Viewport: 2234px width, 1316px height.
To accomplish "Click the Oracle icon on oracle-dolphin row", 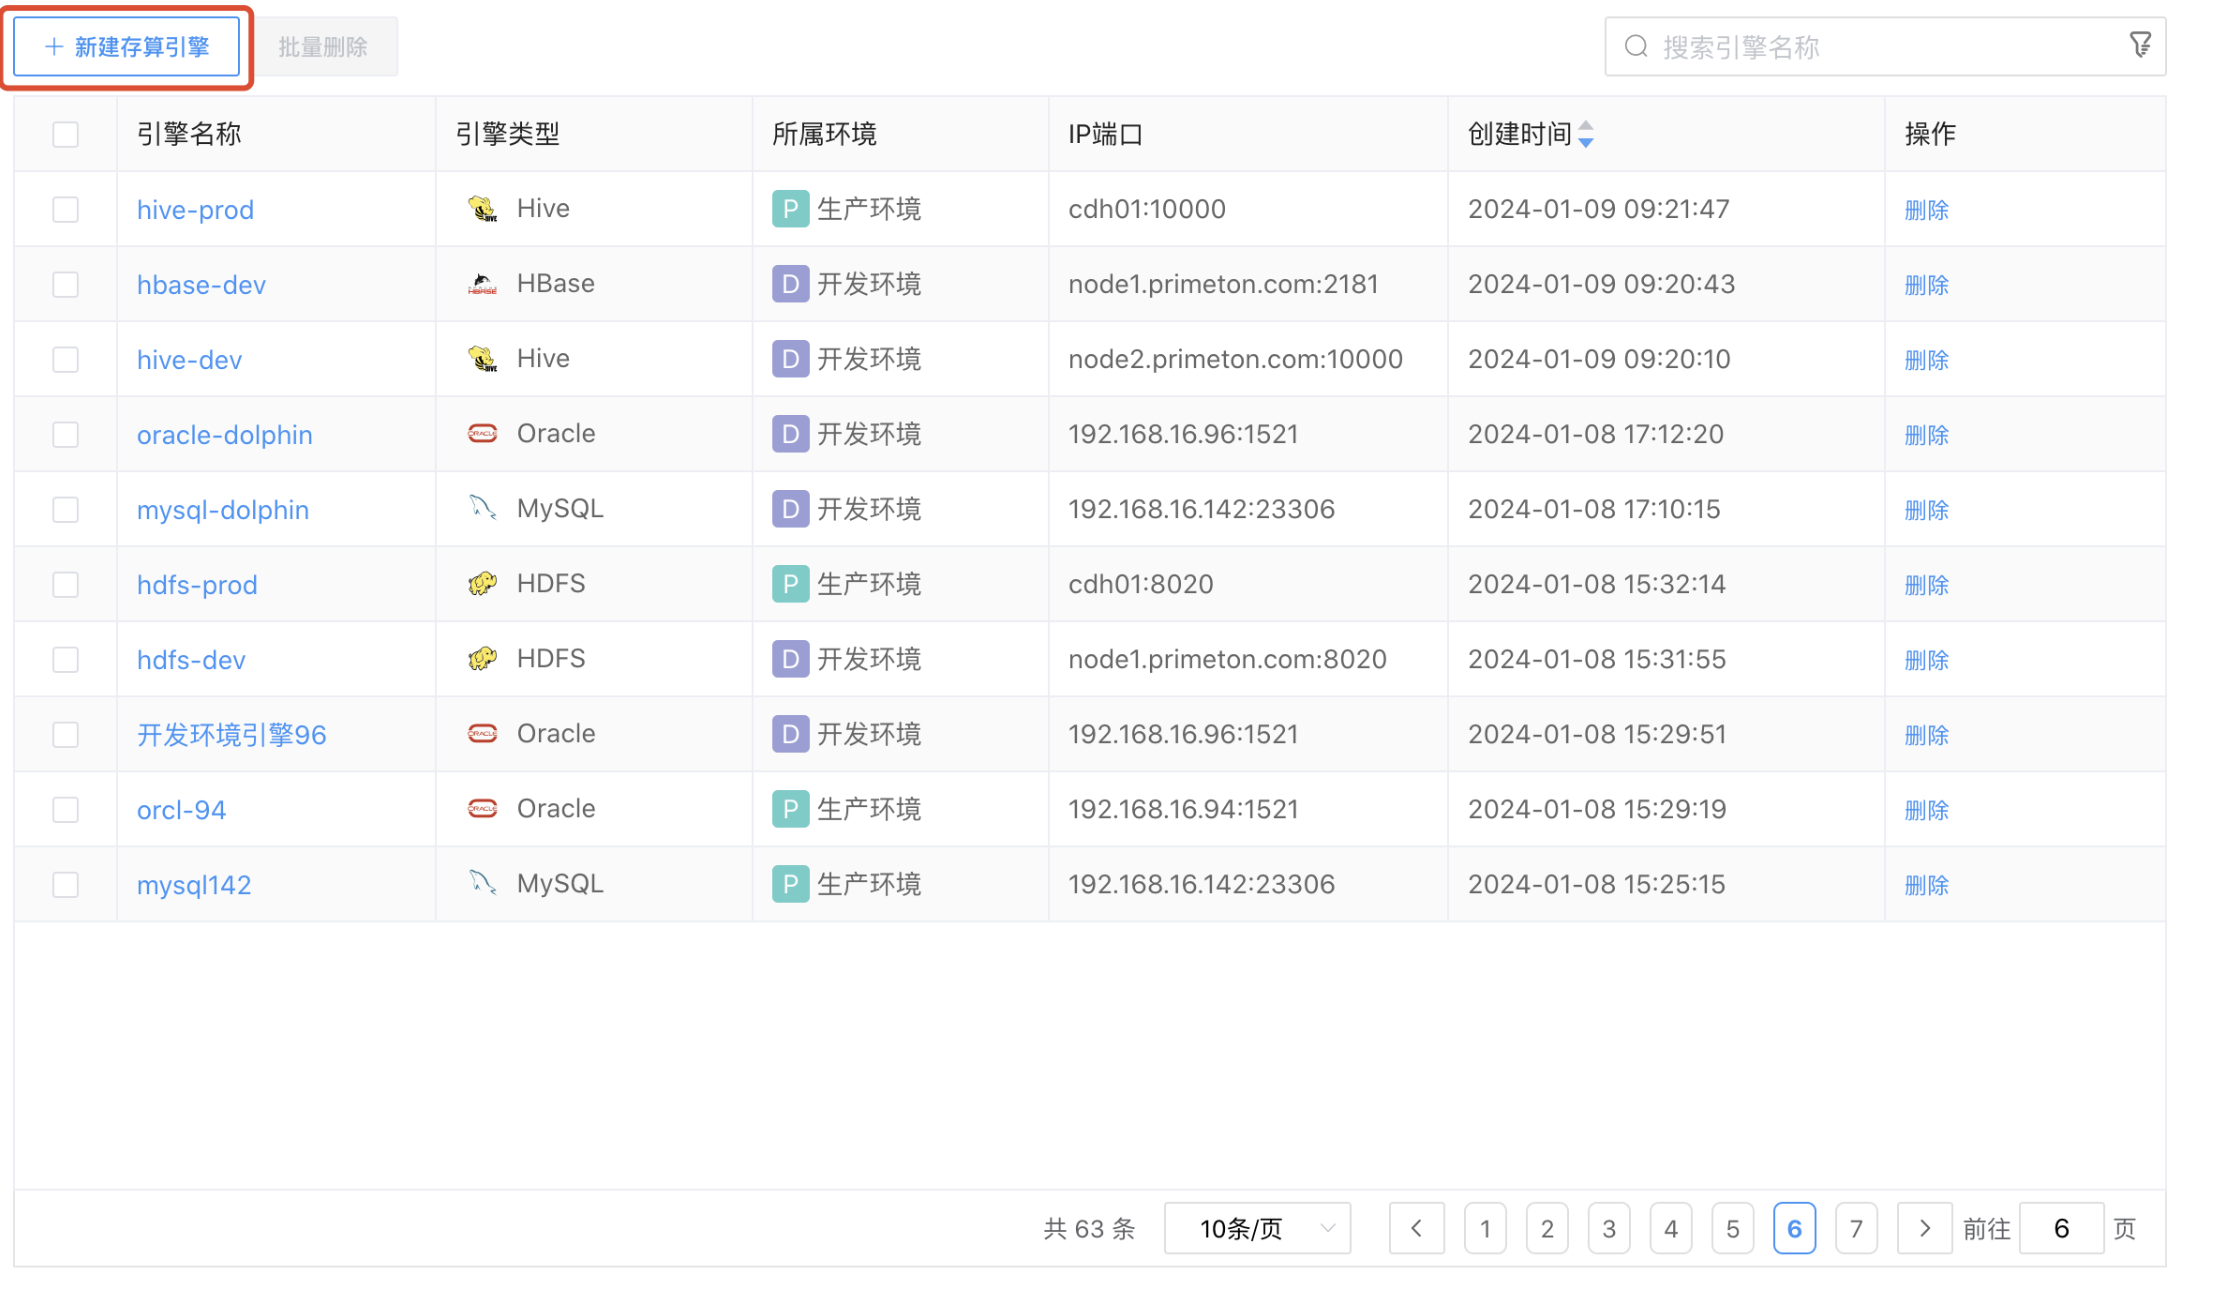I will coord(483,433).
